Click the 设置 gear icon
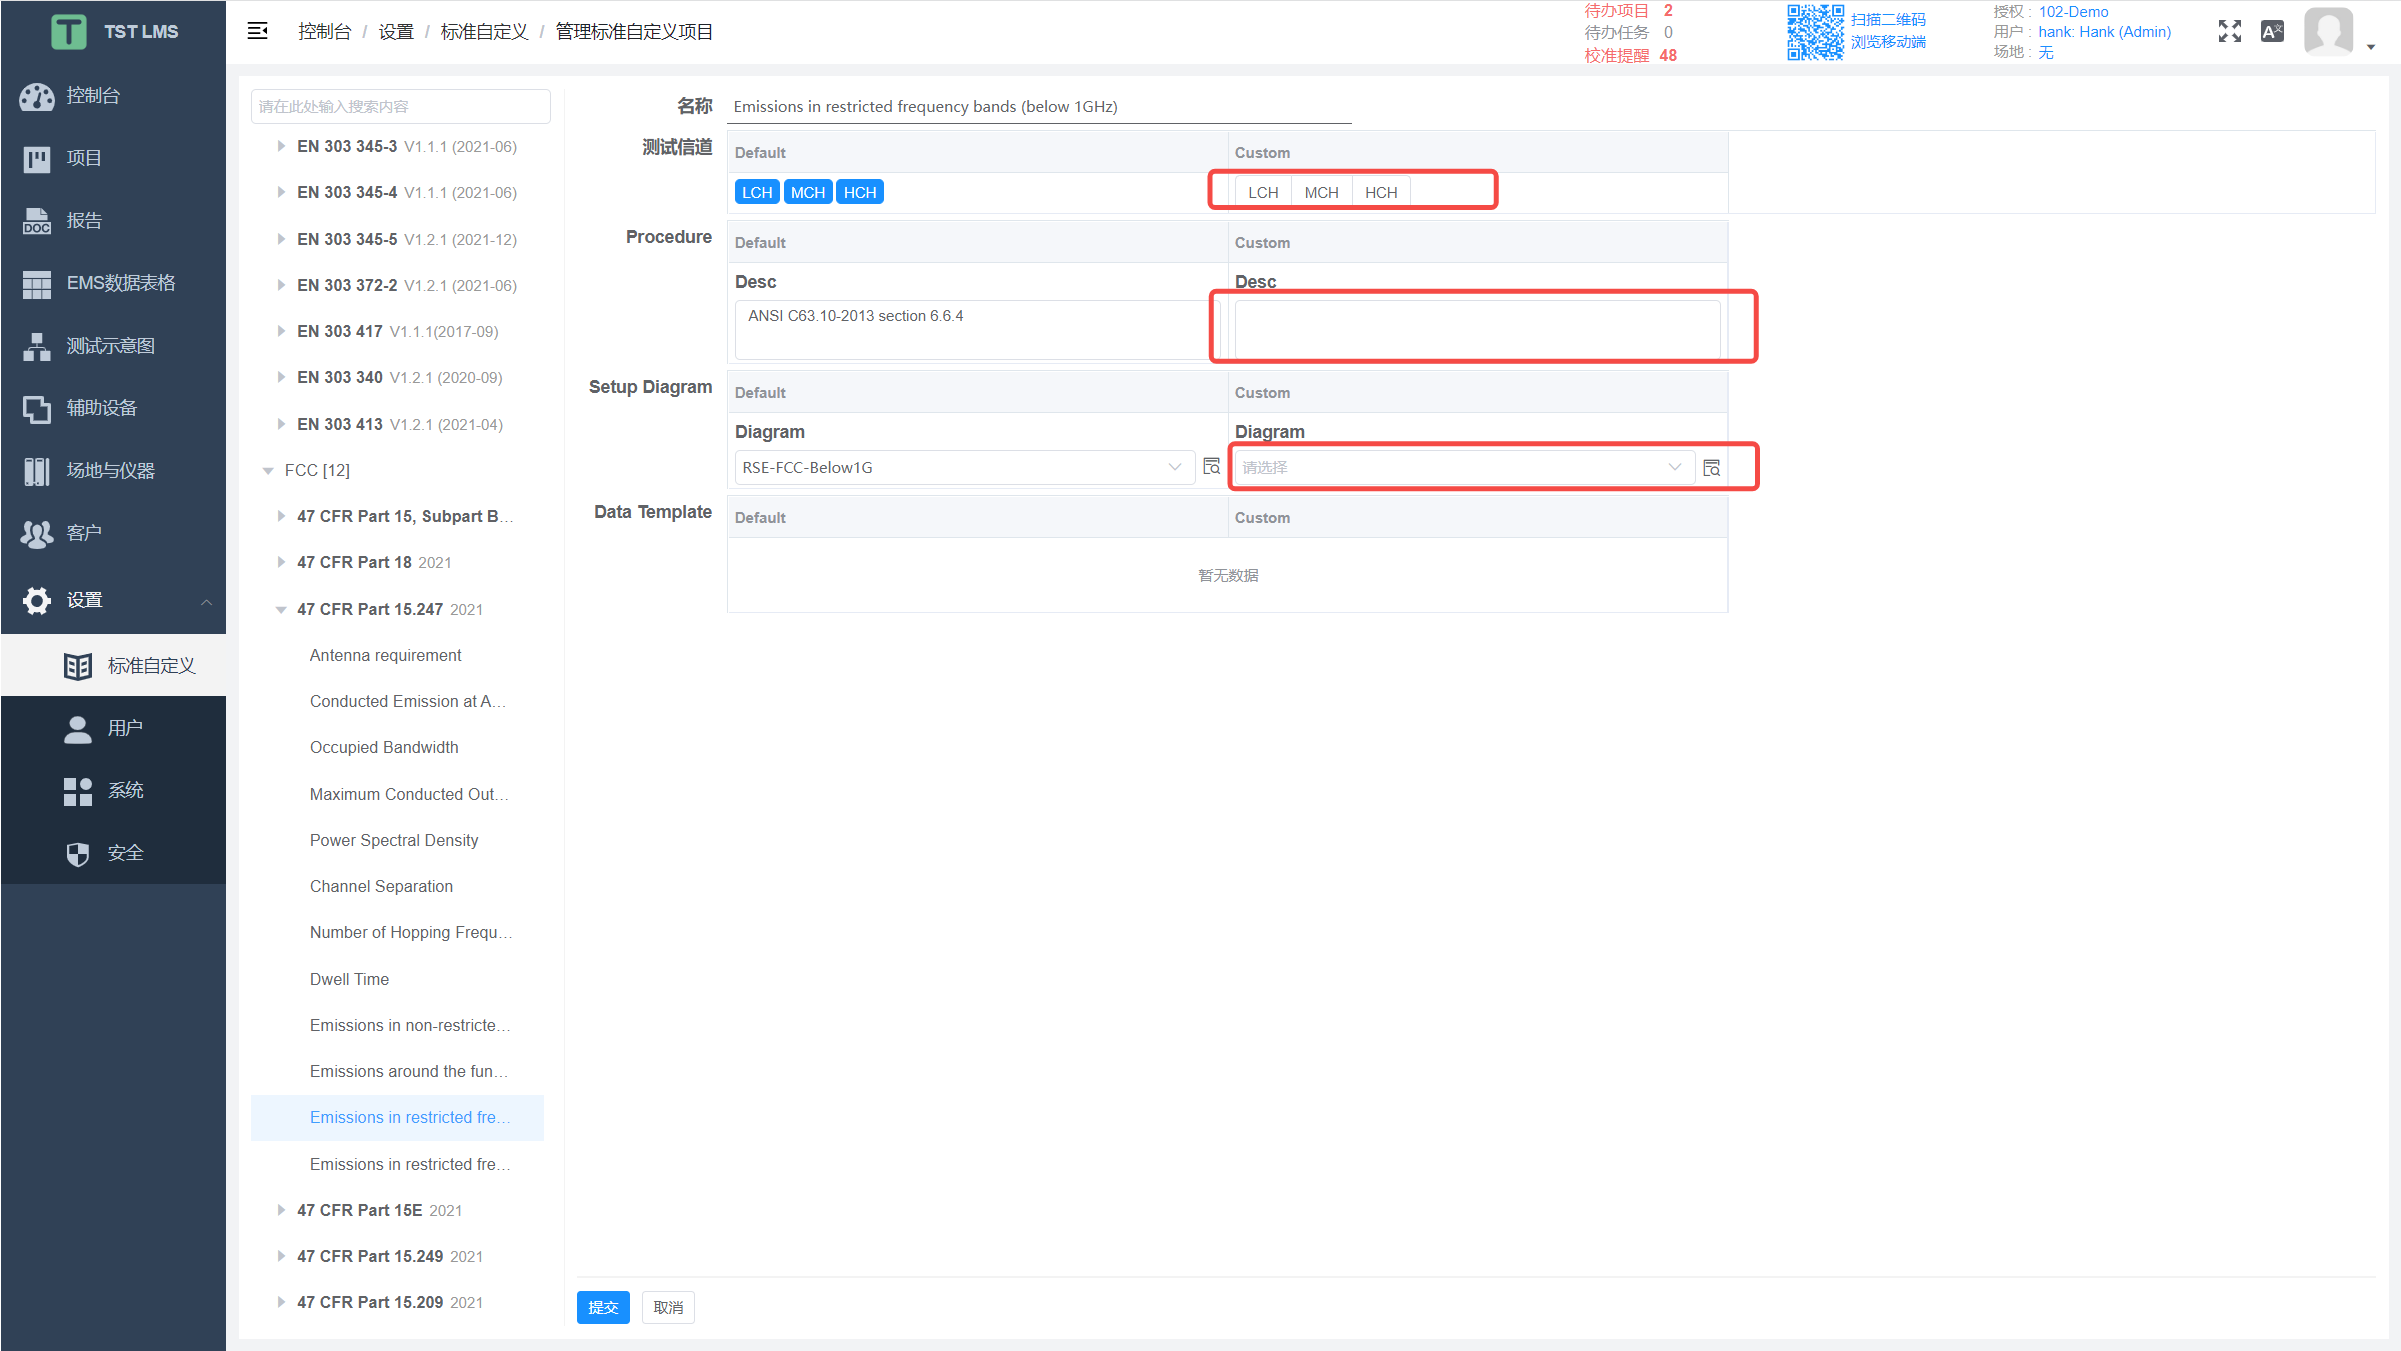Screen dimensions: 2401x1351 point(37,600)
